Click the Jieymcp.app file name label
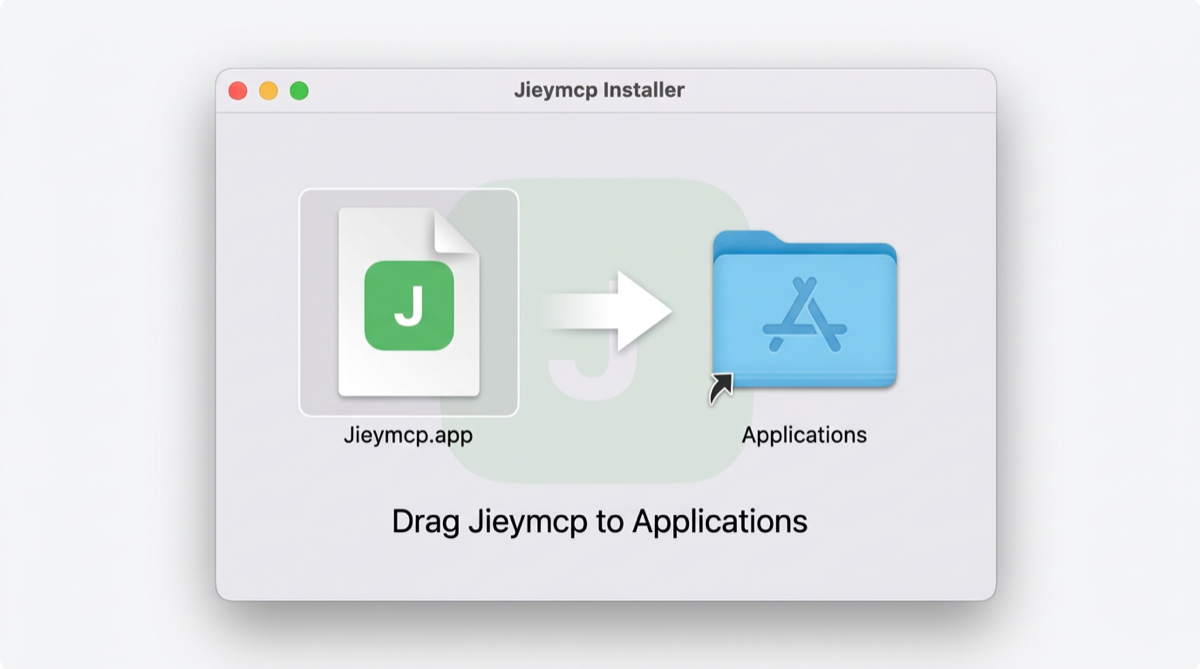The width and height of the screenshot is (1200, 669). [408, 436]
